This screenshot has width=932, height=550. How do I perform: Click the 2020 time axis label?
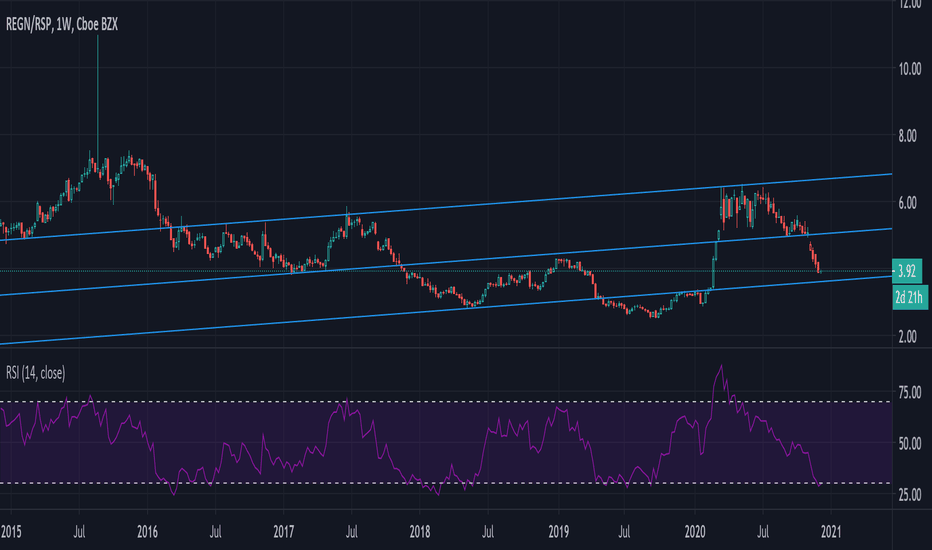(x=695, y=531)
